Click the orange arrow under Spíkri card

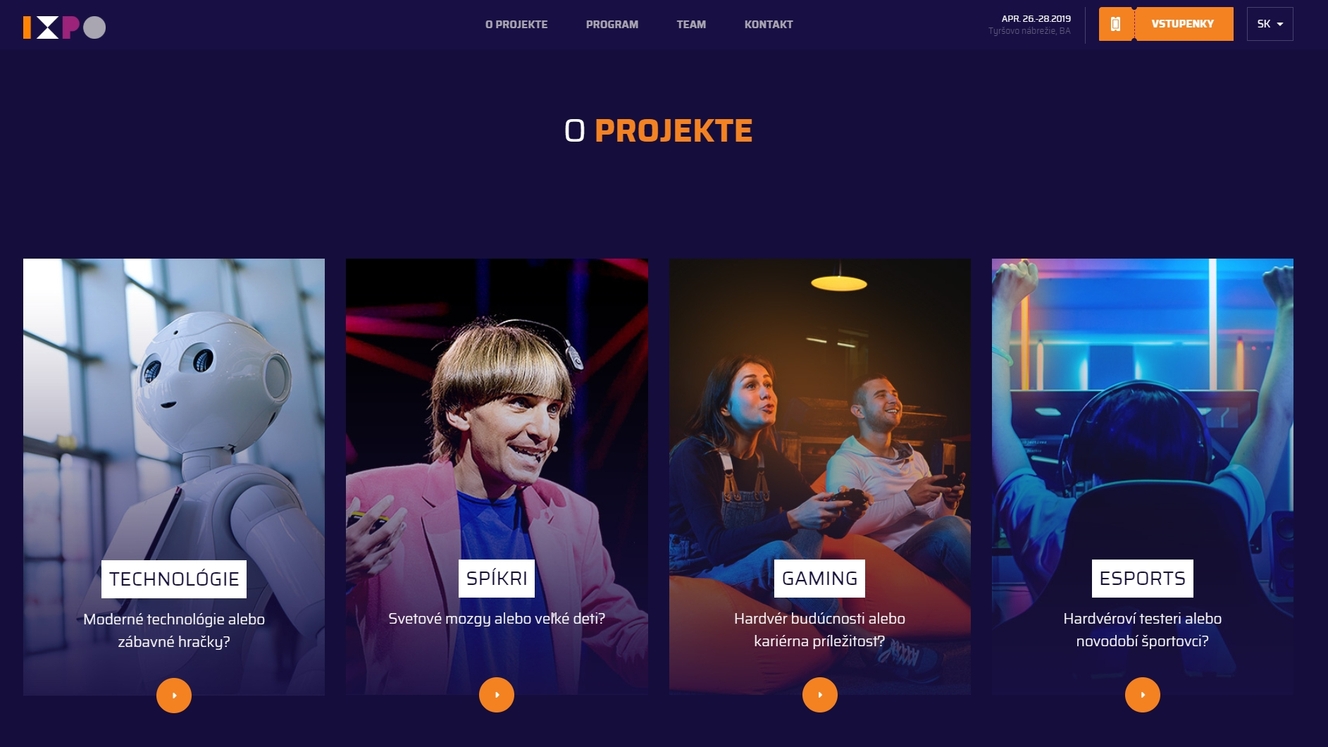[x=497, y=695]
